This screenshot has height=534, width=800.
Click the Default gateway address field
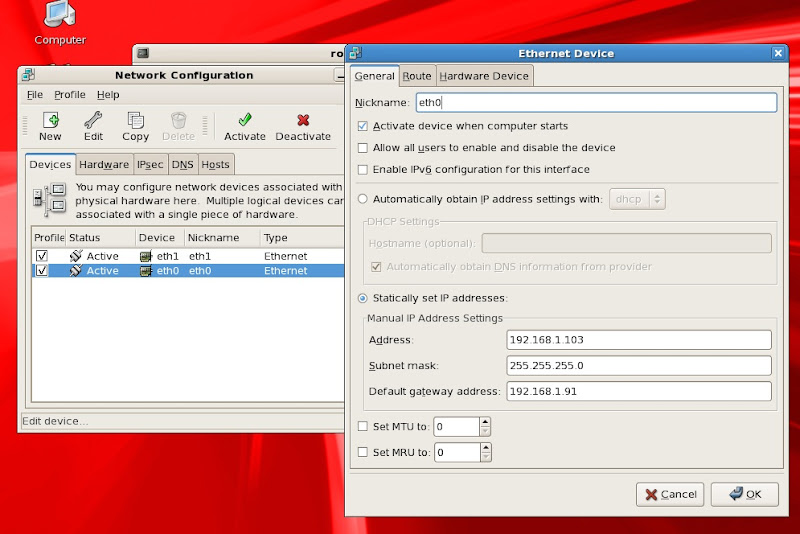(639, 391)
